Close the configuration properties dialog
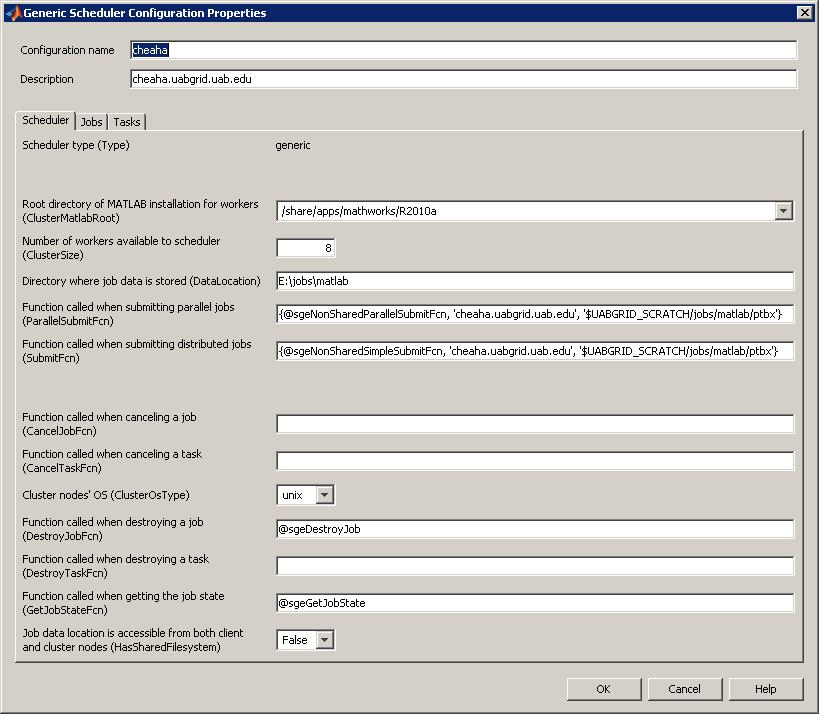This screenshot has width=819, height=714. [x=803, y=13]
